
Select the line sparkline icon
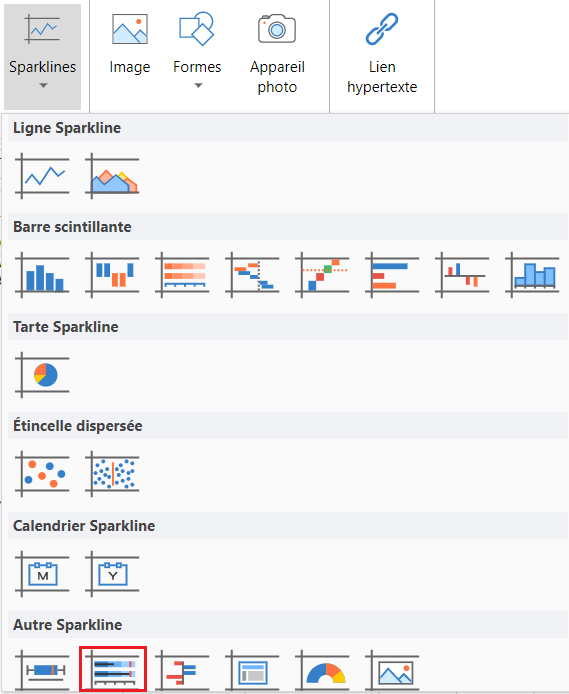pos(42,176)
